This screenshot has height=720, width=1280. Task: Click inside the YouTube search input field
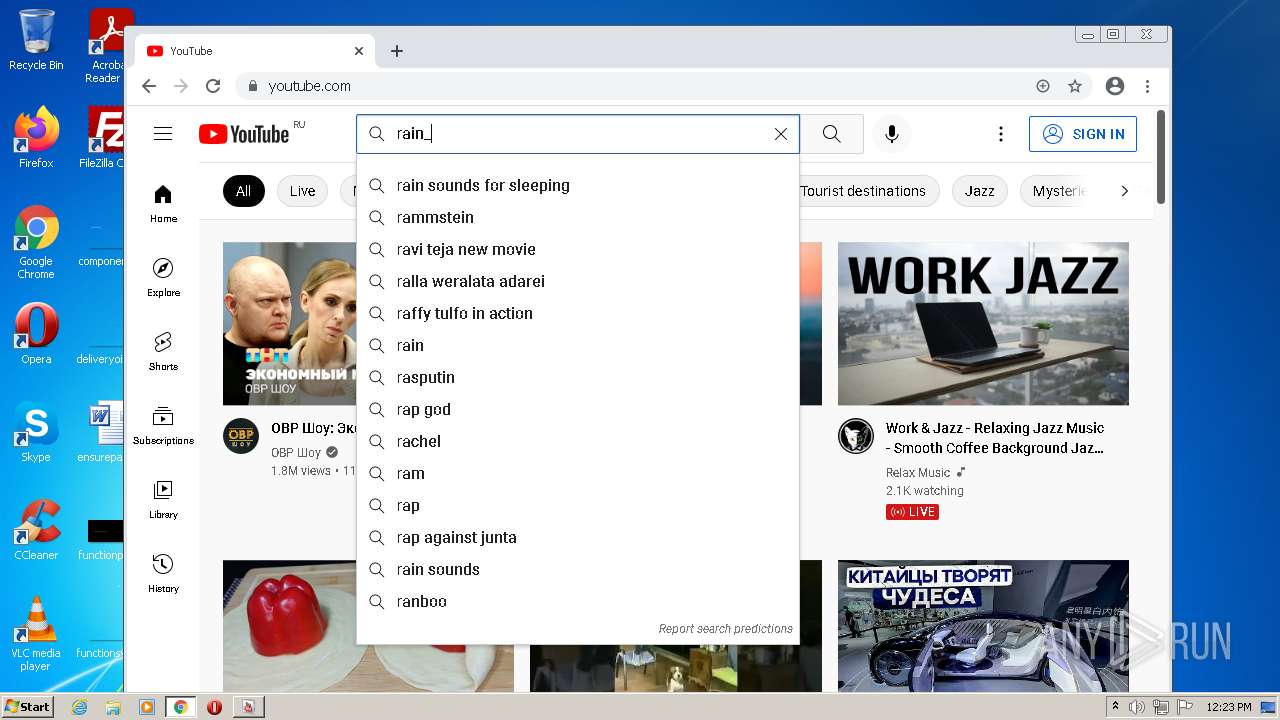(x=580, y=134)
